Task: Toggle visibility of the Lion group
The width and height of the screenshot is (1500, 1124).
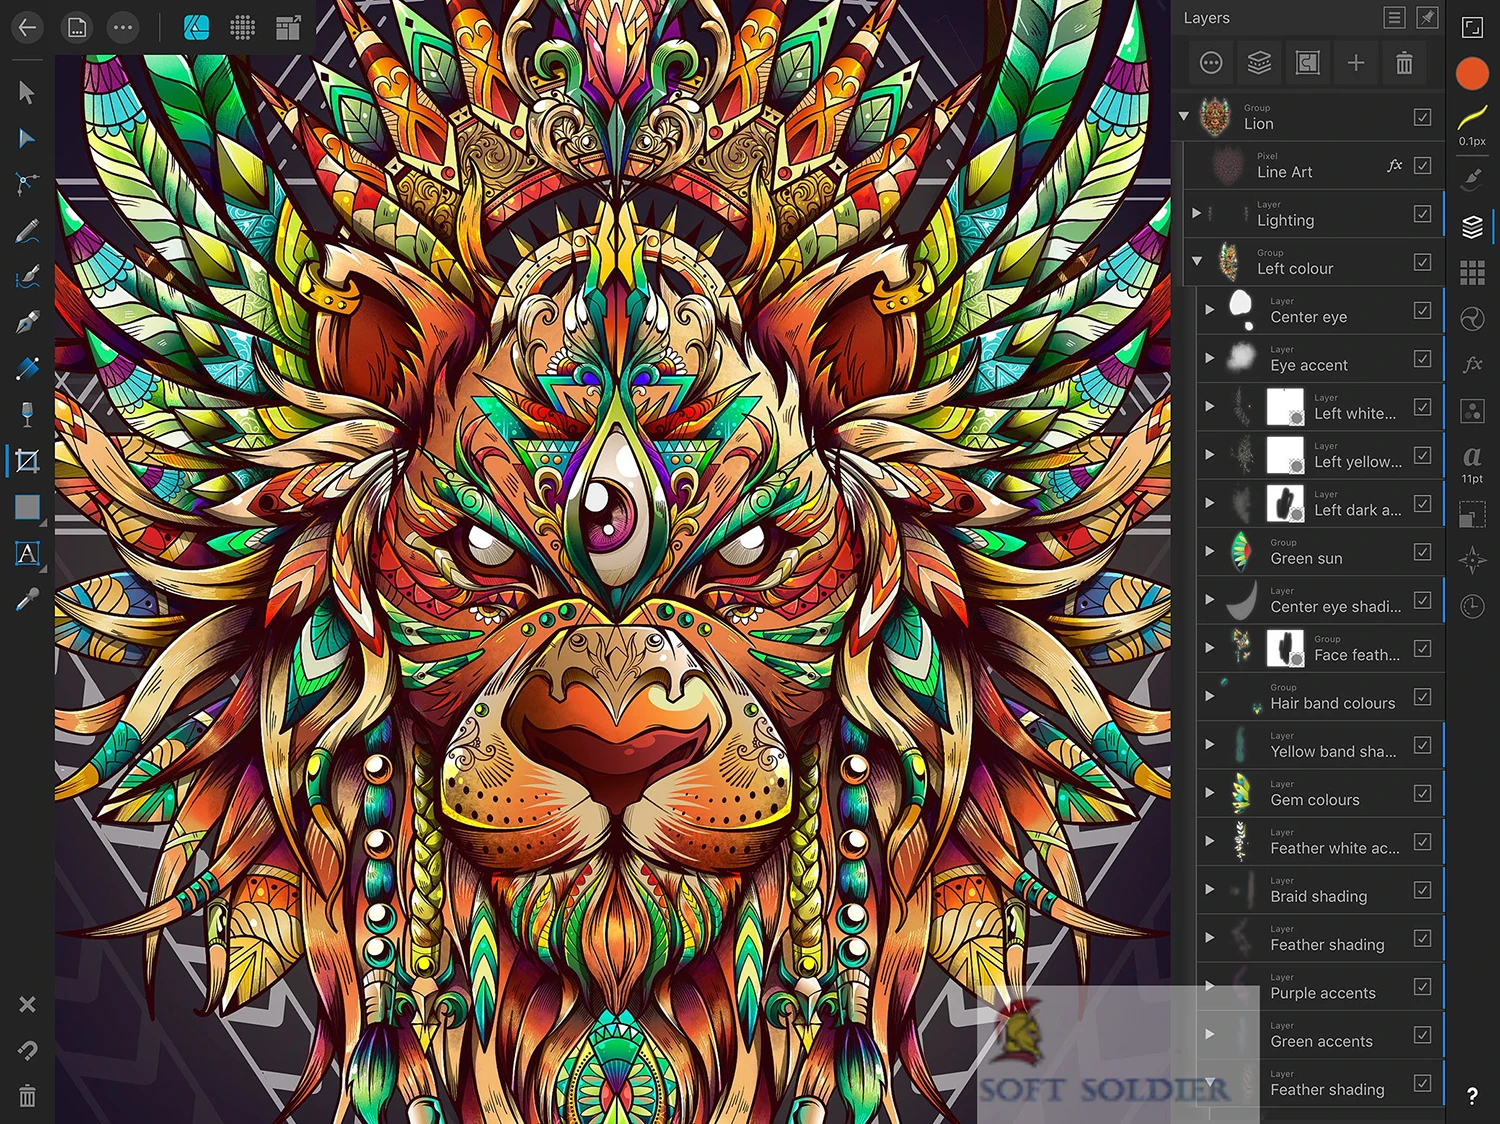Action: (1422, 117)
